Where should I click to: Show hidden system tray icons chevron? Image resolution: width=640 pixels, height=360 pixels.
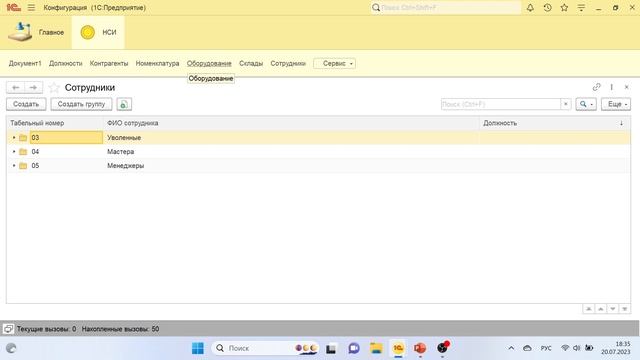point(511,348)
